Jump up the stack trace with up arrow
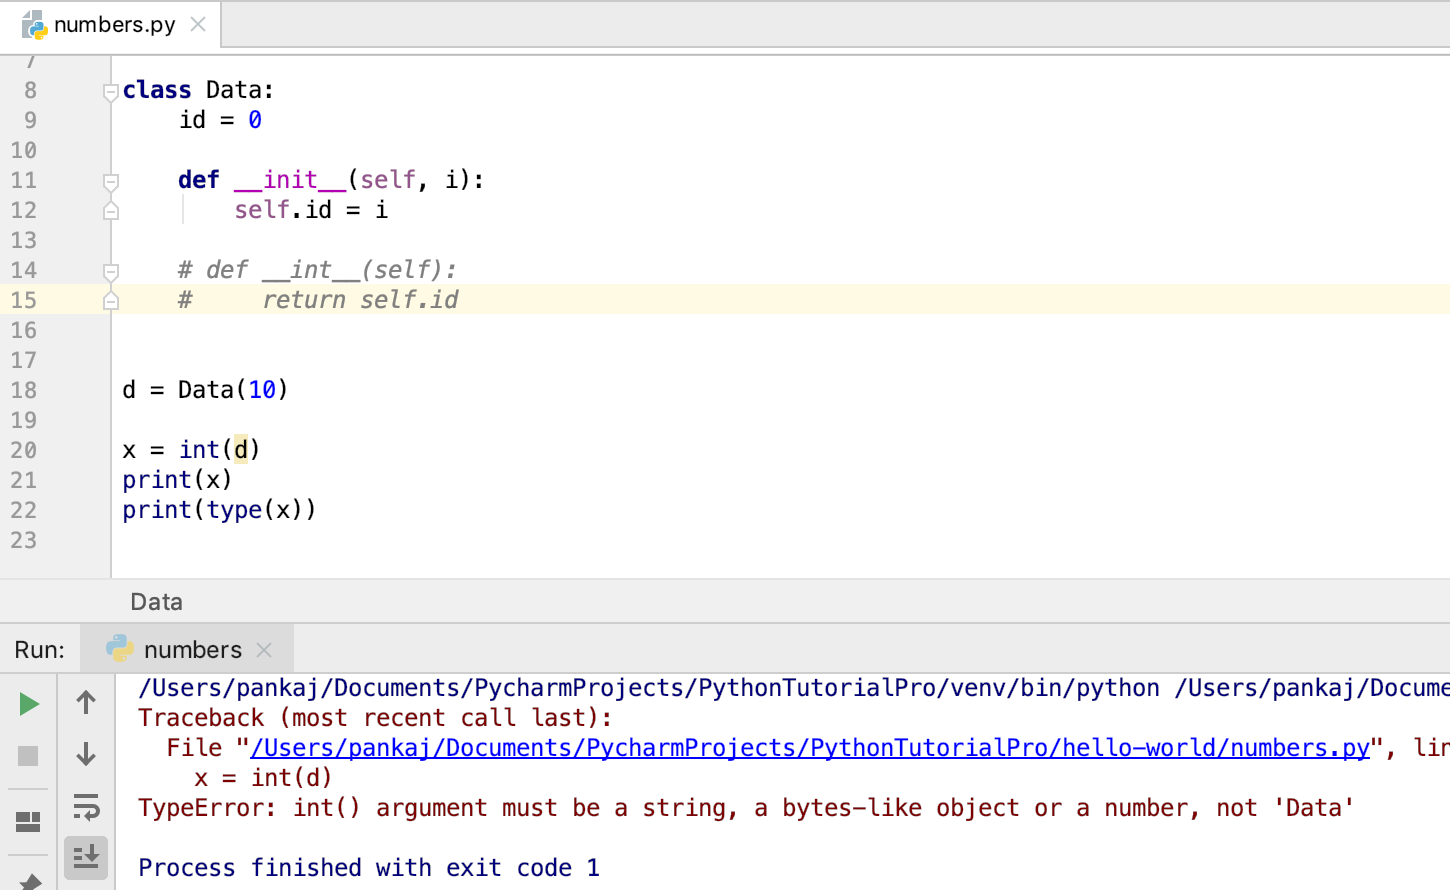Viewport: 1450px width, 890px height. [86, 703]
